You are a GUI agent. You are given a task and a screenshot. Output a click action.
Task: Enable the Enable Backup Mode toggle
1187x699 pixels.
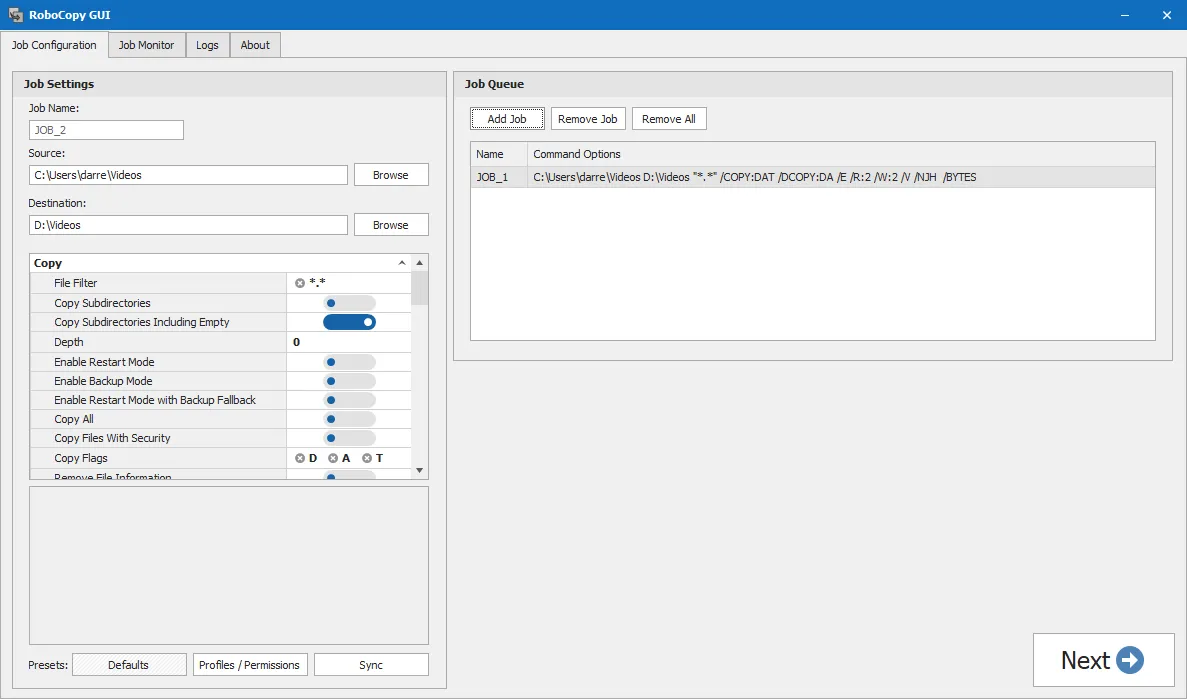pyautogui.click(x=348, y=380)
